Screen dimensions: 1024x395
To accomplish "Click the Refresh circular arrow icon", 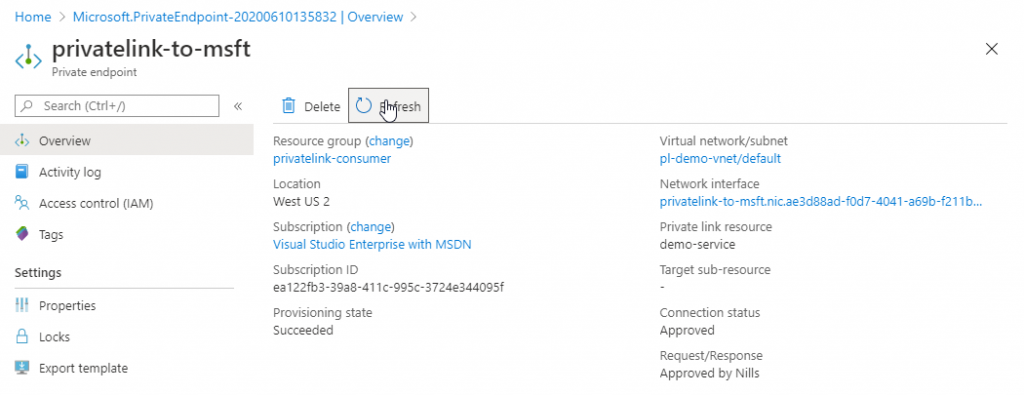I will tap(364, 106).
